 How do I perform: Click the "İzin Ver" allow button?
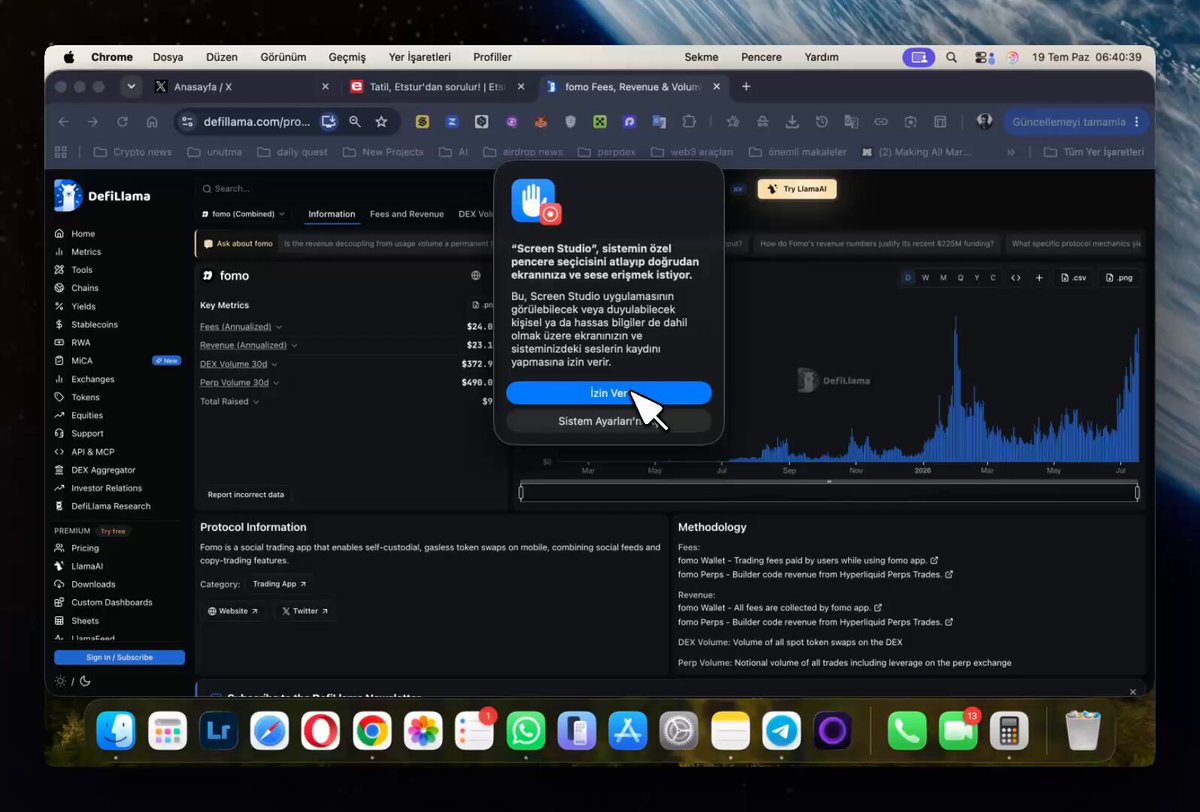pos(608,393)
